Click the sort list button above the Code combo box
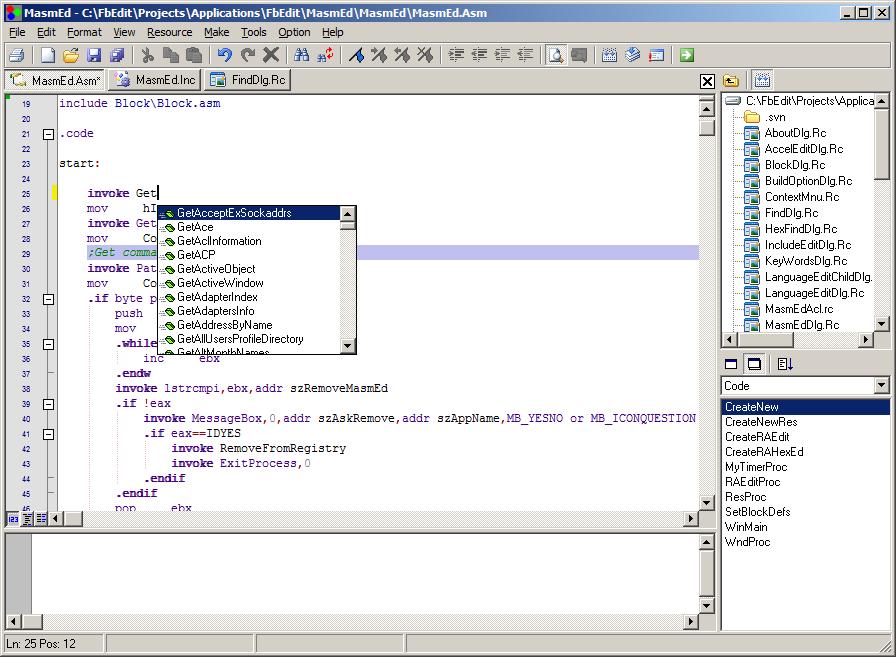 click(785, 364)
